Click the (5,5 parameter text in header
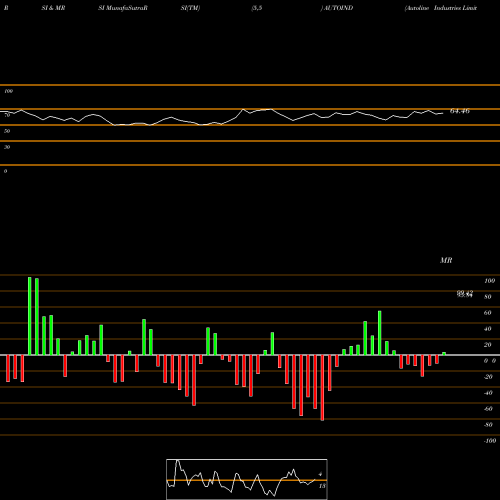Screen dimensions: 500x500 pyautogui.click(x=257, y=8)
